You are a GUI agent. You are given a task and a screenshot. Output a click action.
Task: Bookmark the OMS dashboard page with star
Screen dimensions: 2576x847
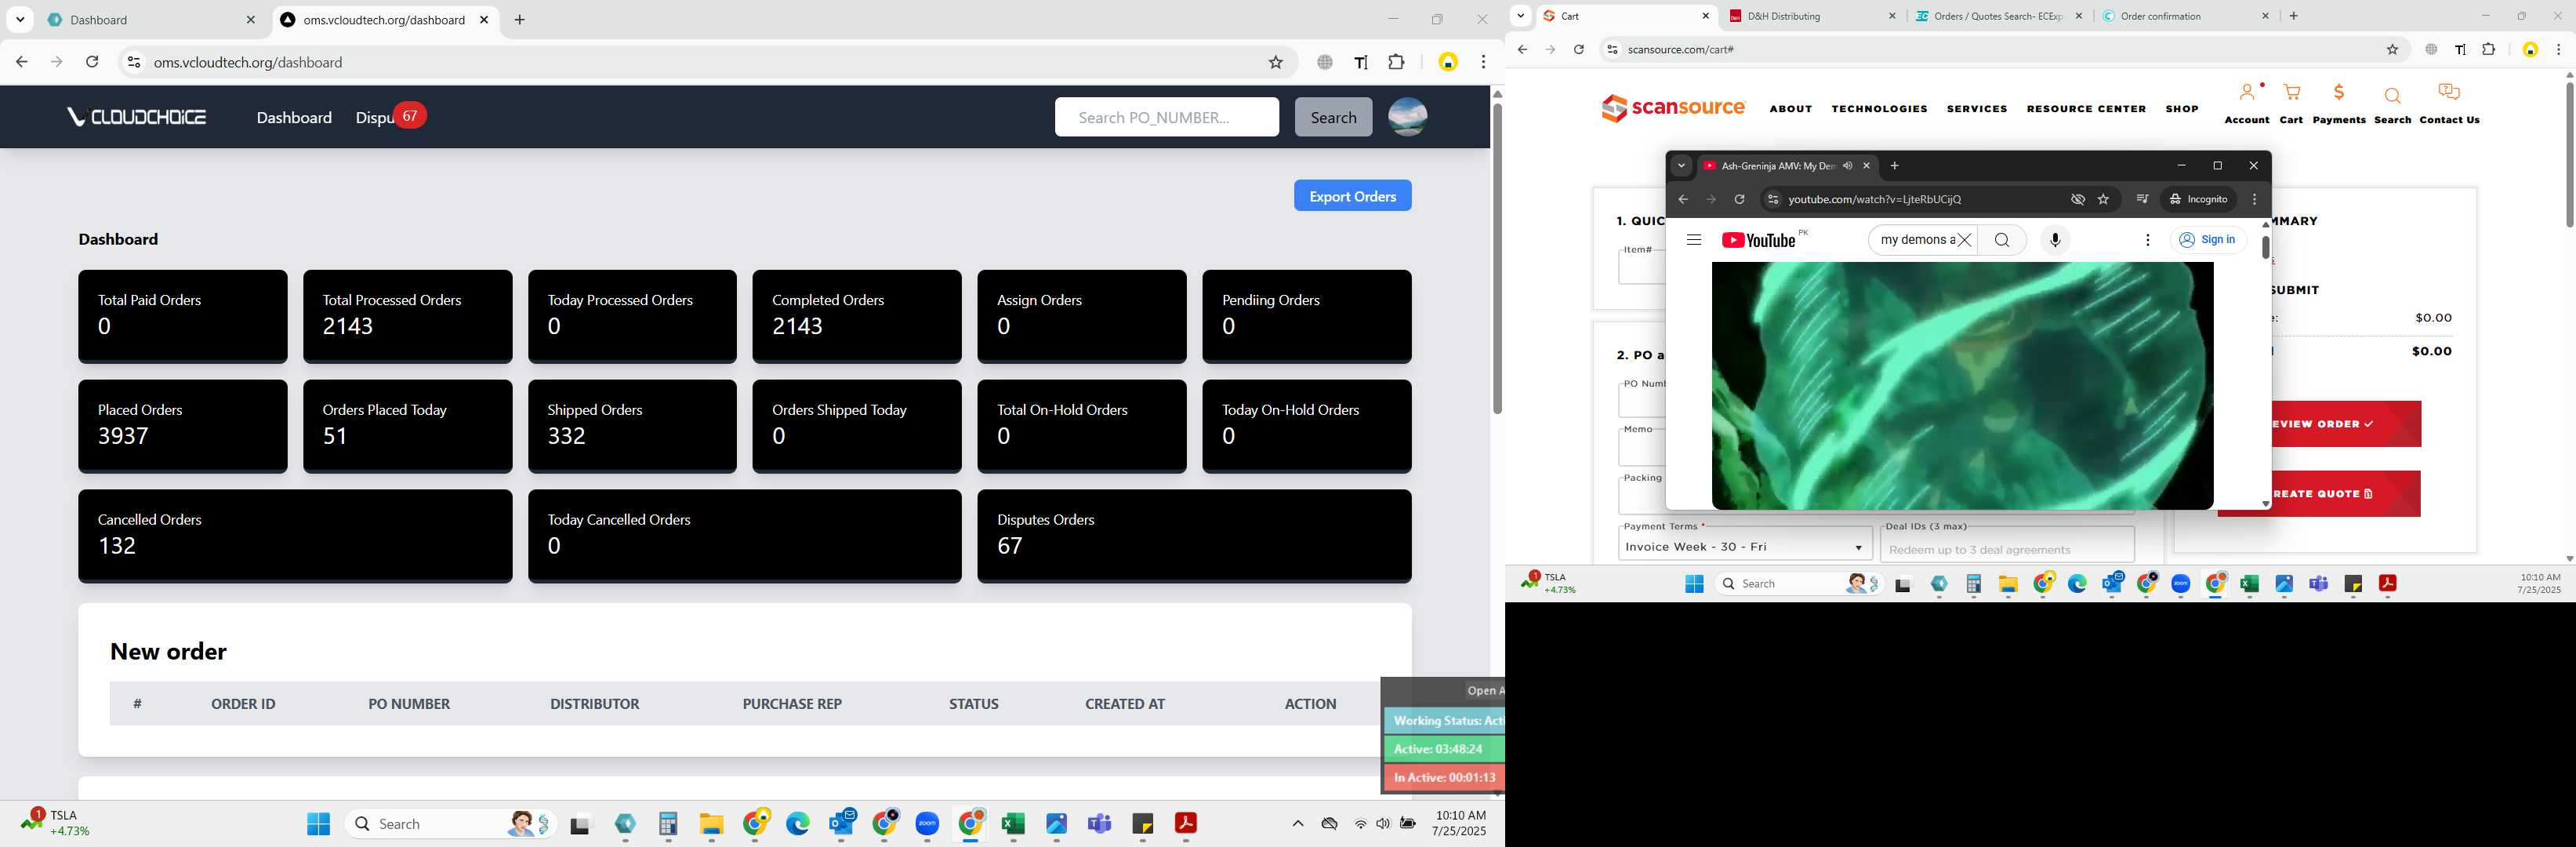(1275, 62)
